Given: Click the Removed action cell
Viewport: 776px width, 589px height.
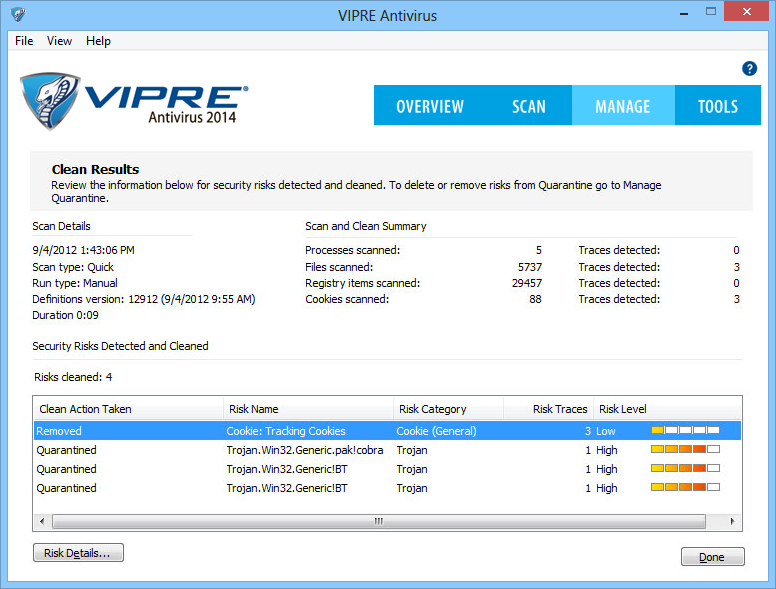Looking at the screenshot, I should click(x=58, y=431).
